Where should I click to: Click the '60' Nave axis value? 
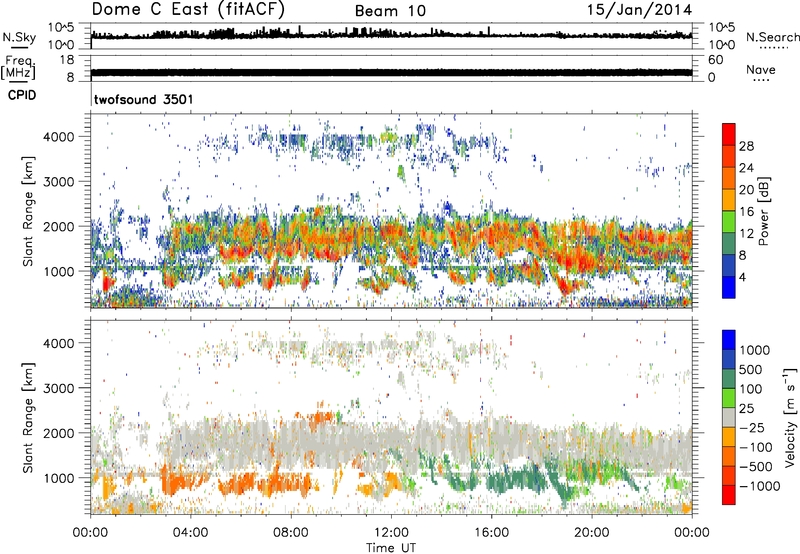(x=715, y=60)
